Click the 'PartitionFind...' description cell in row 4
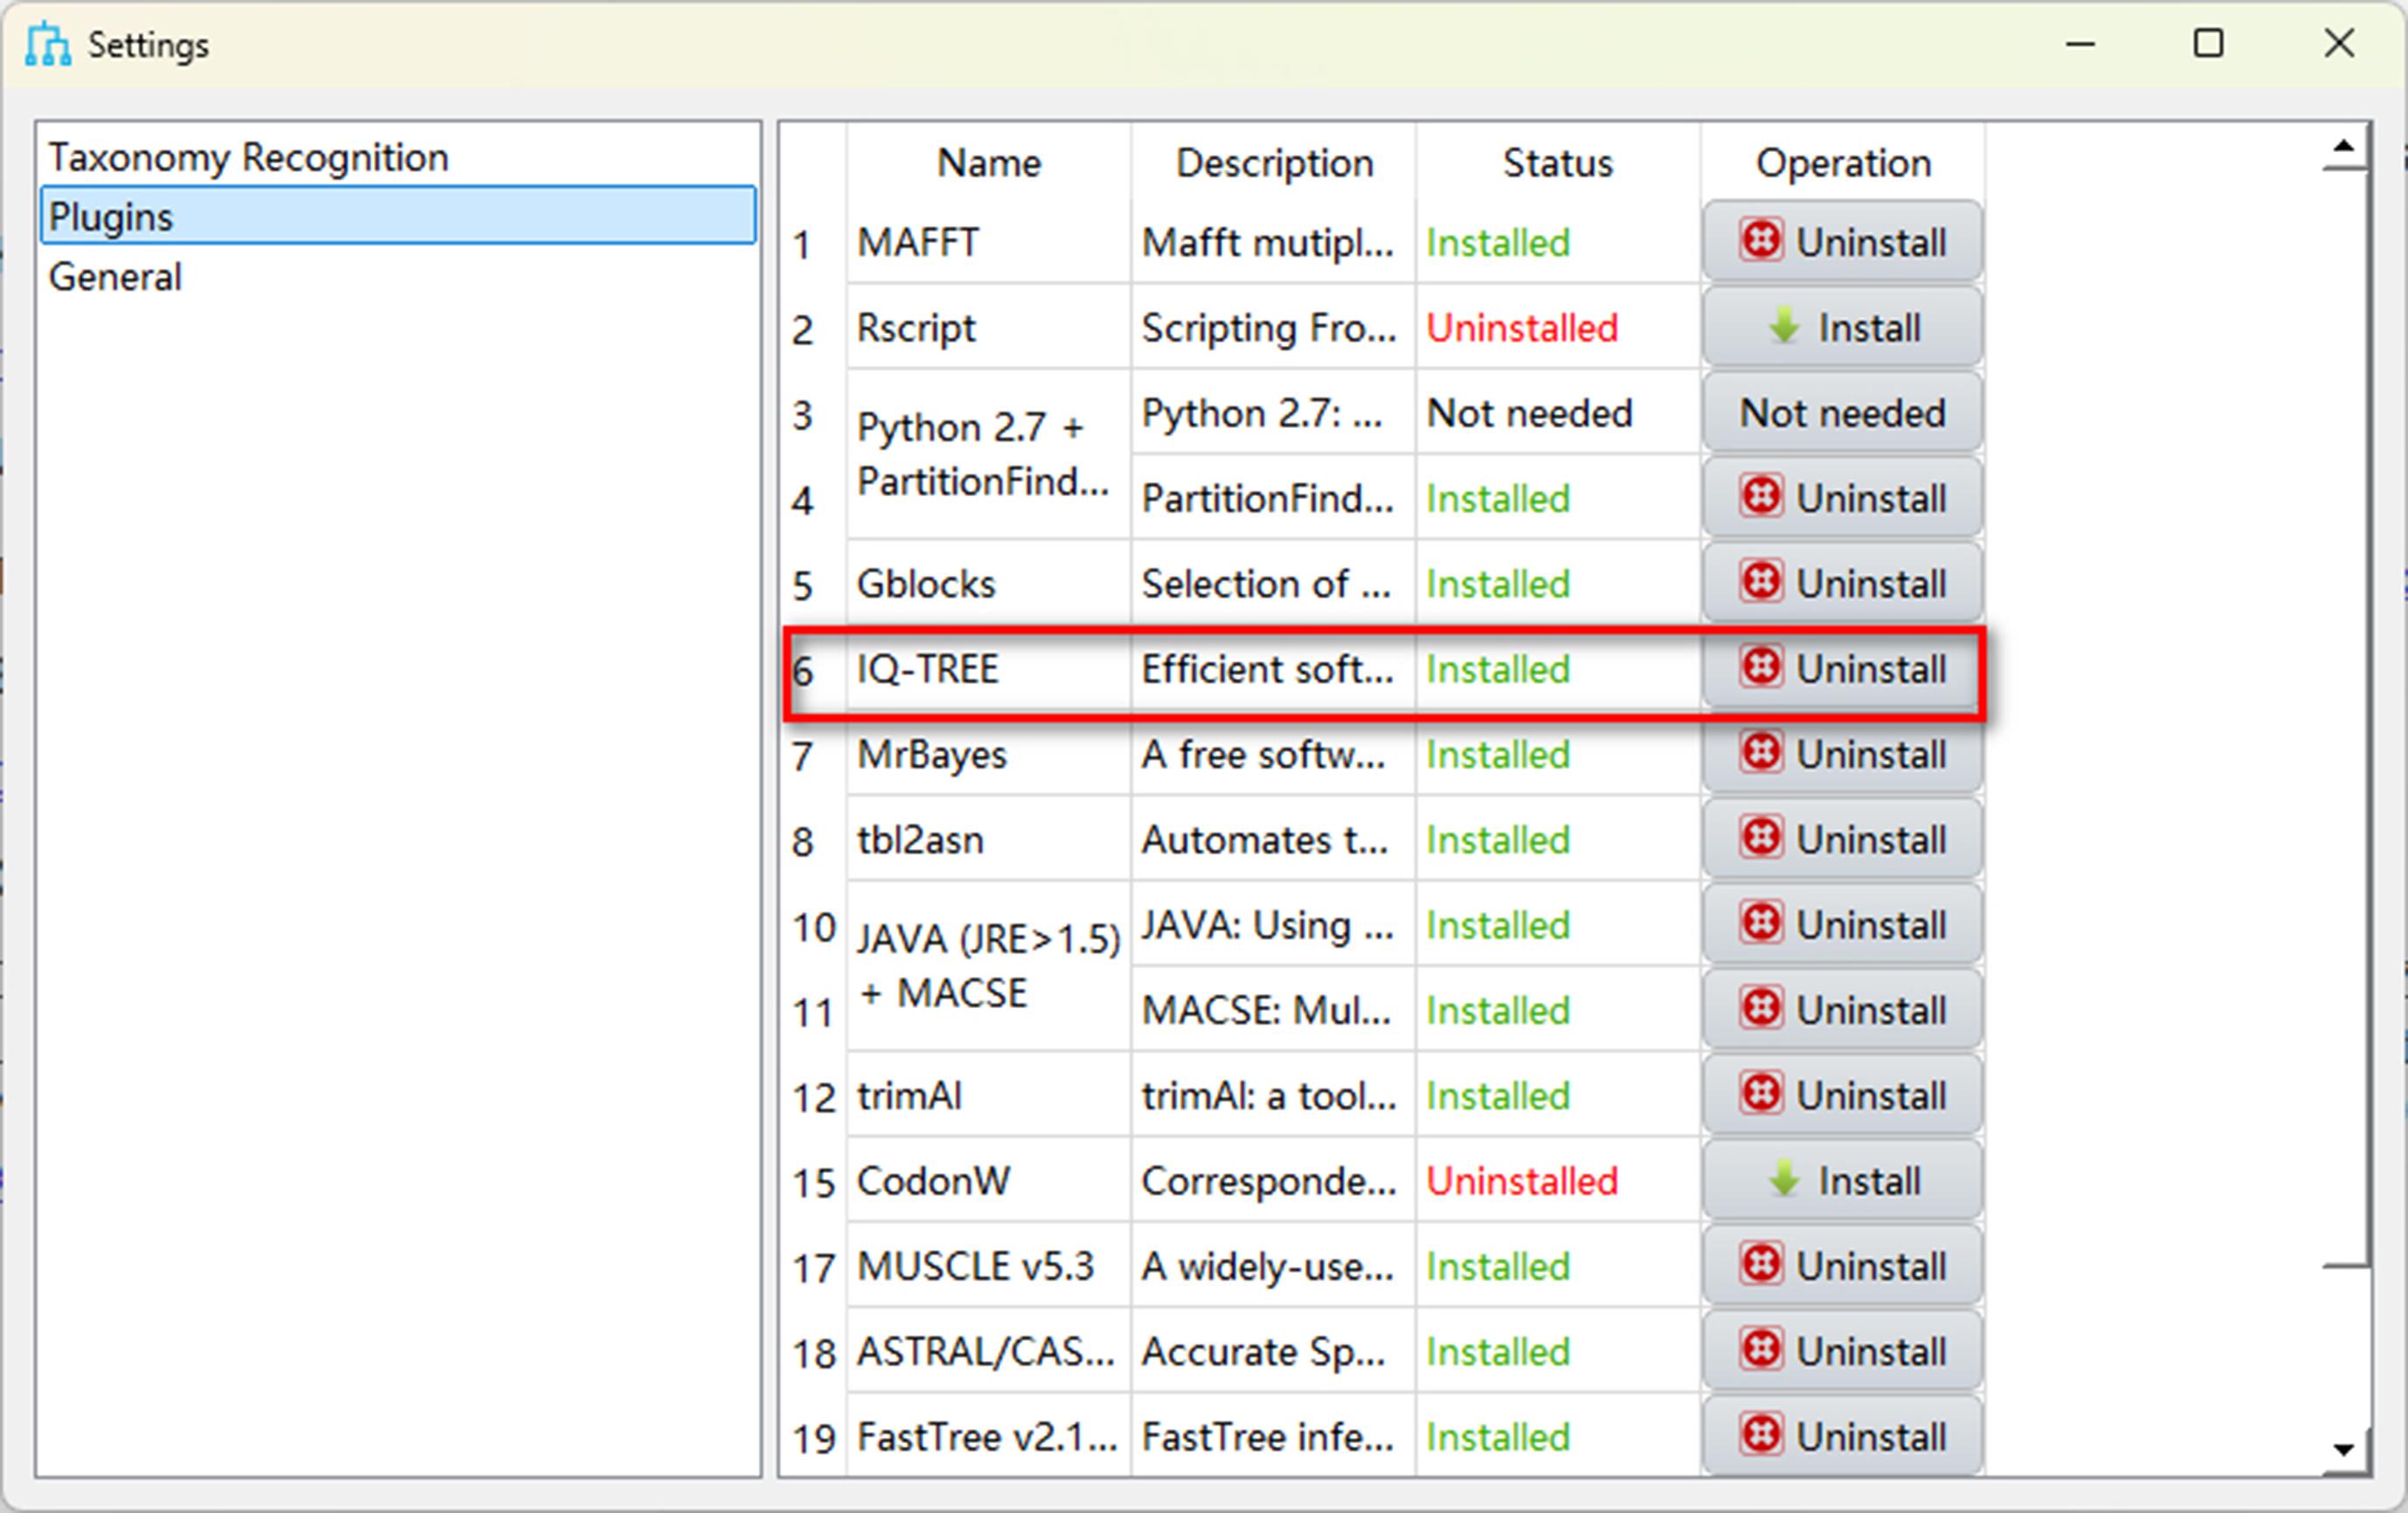 click(x=1274, y=498)
